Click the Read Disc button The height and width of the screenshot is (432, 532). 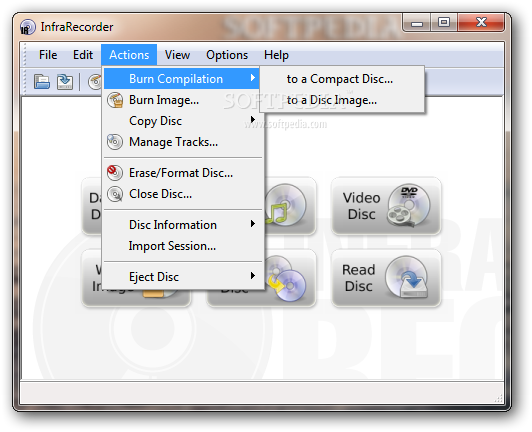386,278
